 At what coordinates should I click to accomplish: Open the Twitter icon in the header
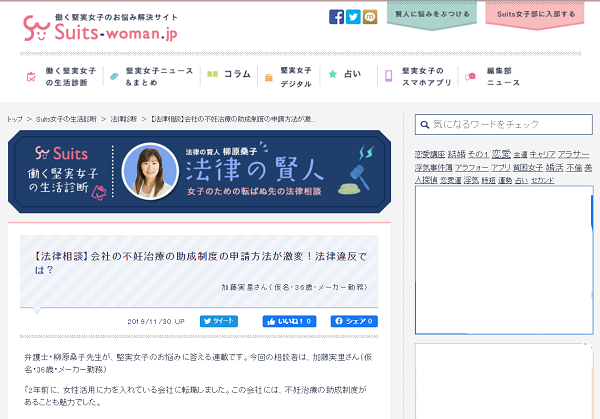click(x=353, y=17)
